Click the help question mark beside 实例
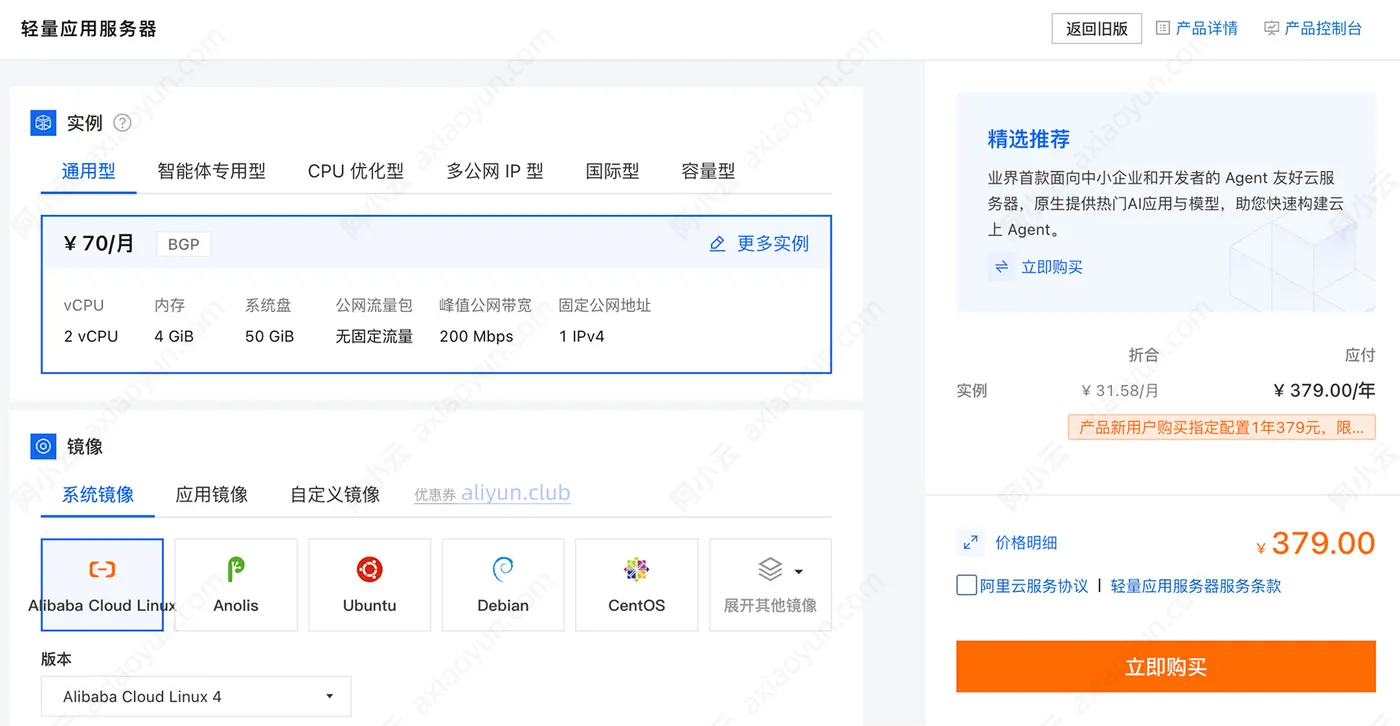The image size is (1400, 726). [x=122, y=123]
